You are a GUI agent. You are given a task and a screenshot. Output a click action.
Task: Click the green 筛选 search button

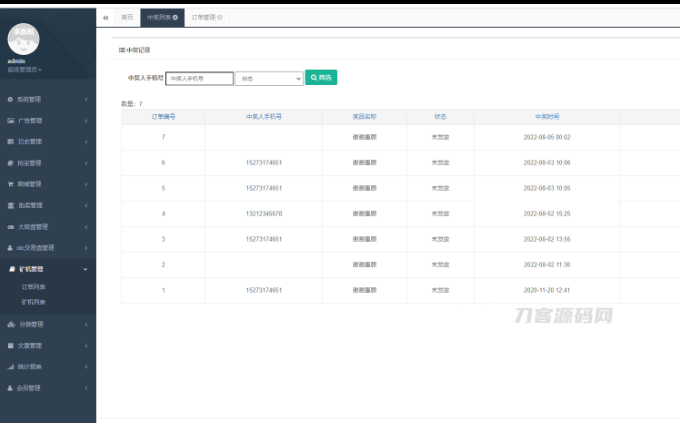[321, 77]
